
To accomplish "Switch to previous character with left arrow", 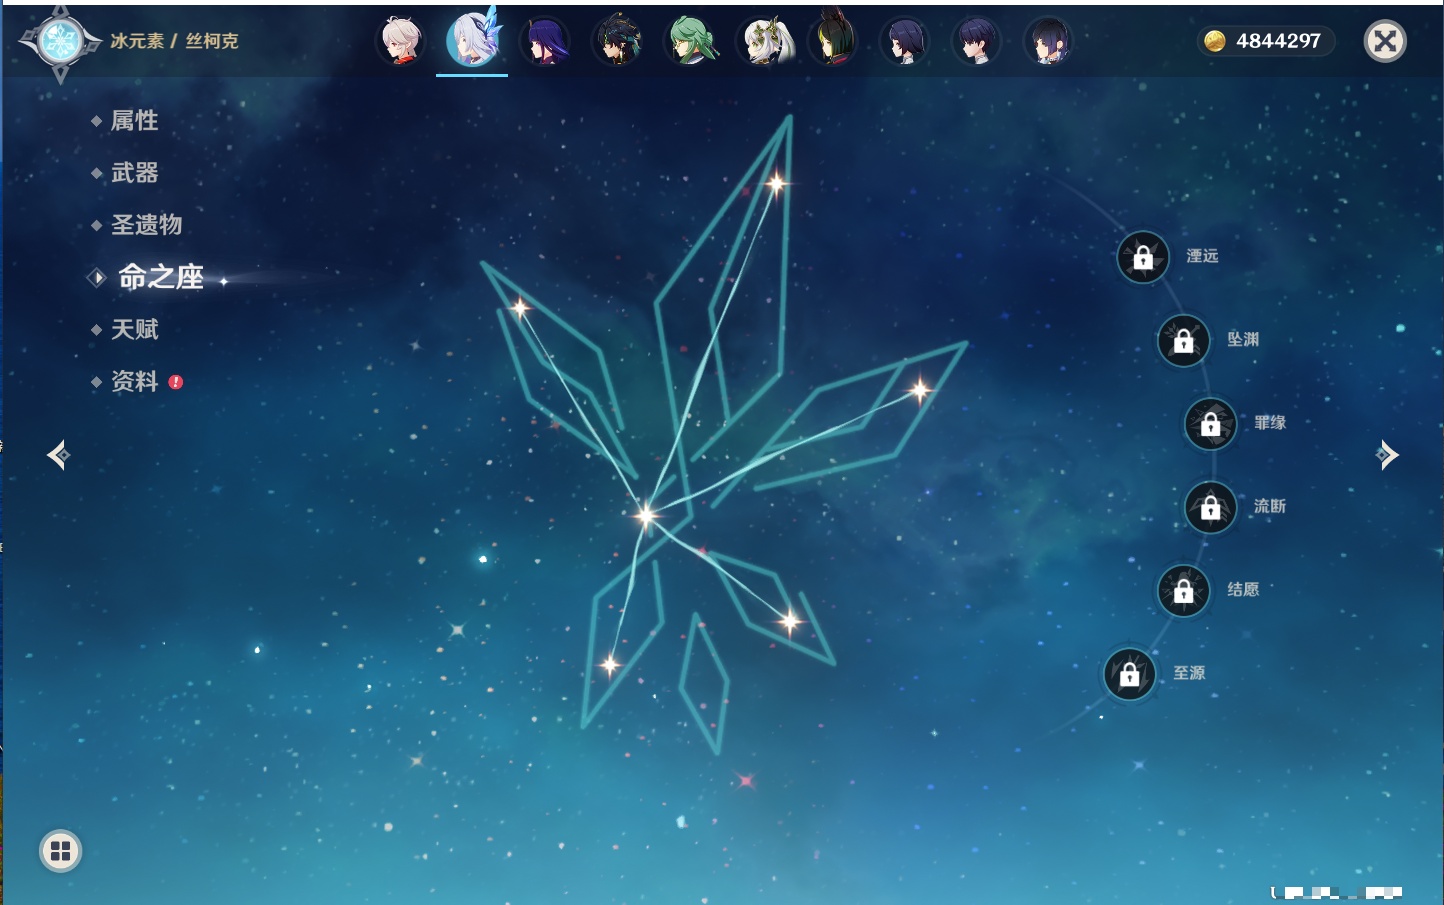I will (59, 455).
